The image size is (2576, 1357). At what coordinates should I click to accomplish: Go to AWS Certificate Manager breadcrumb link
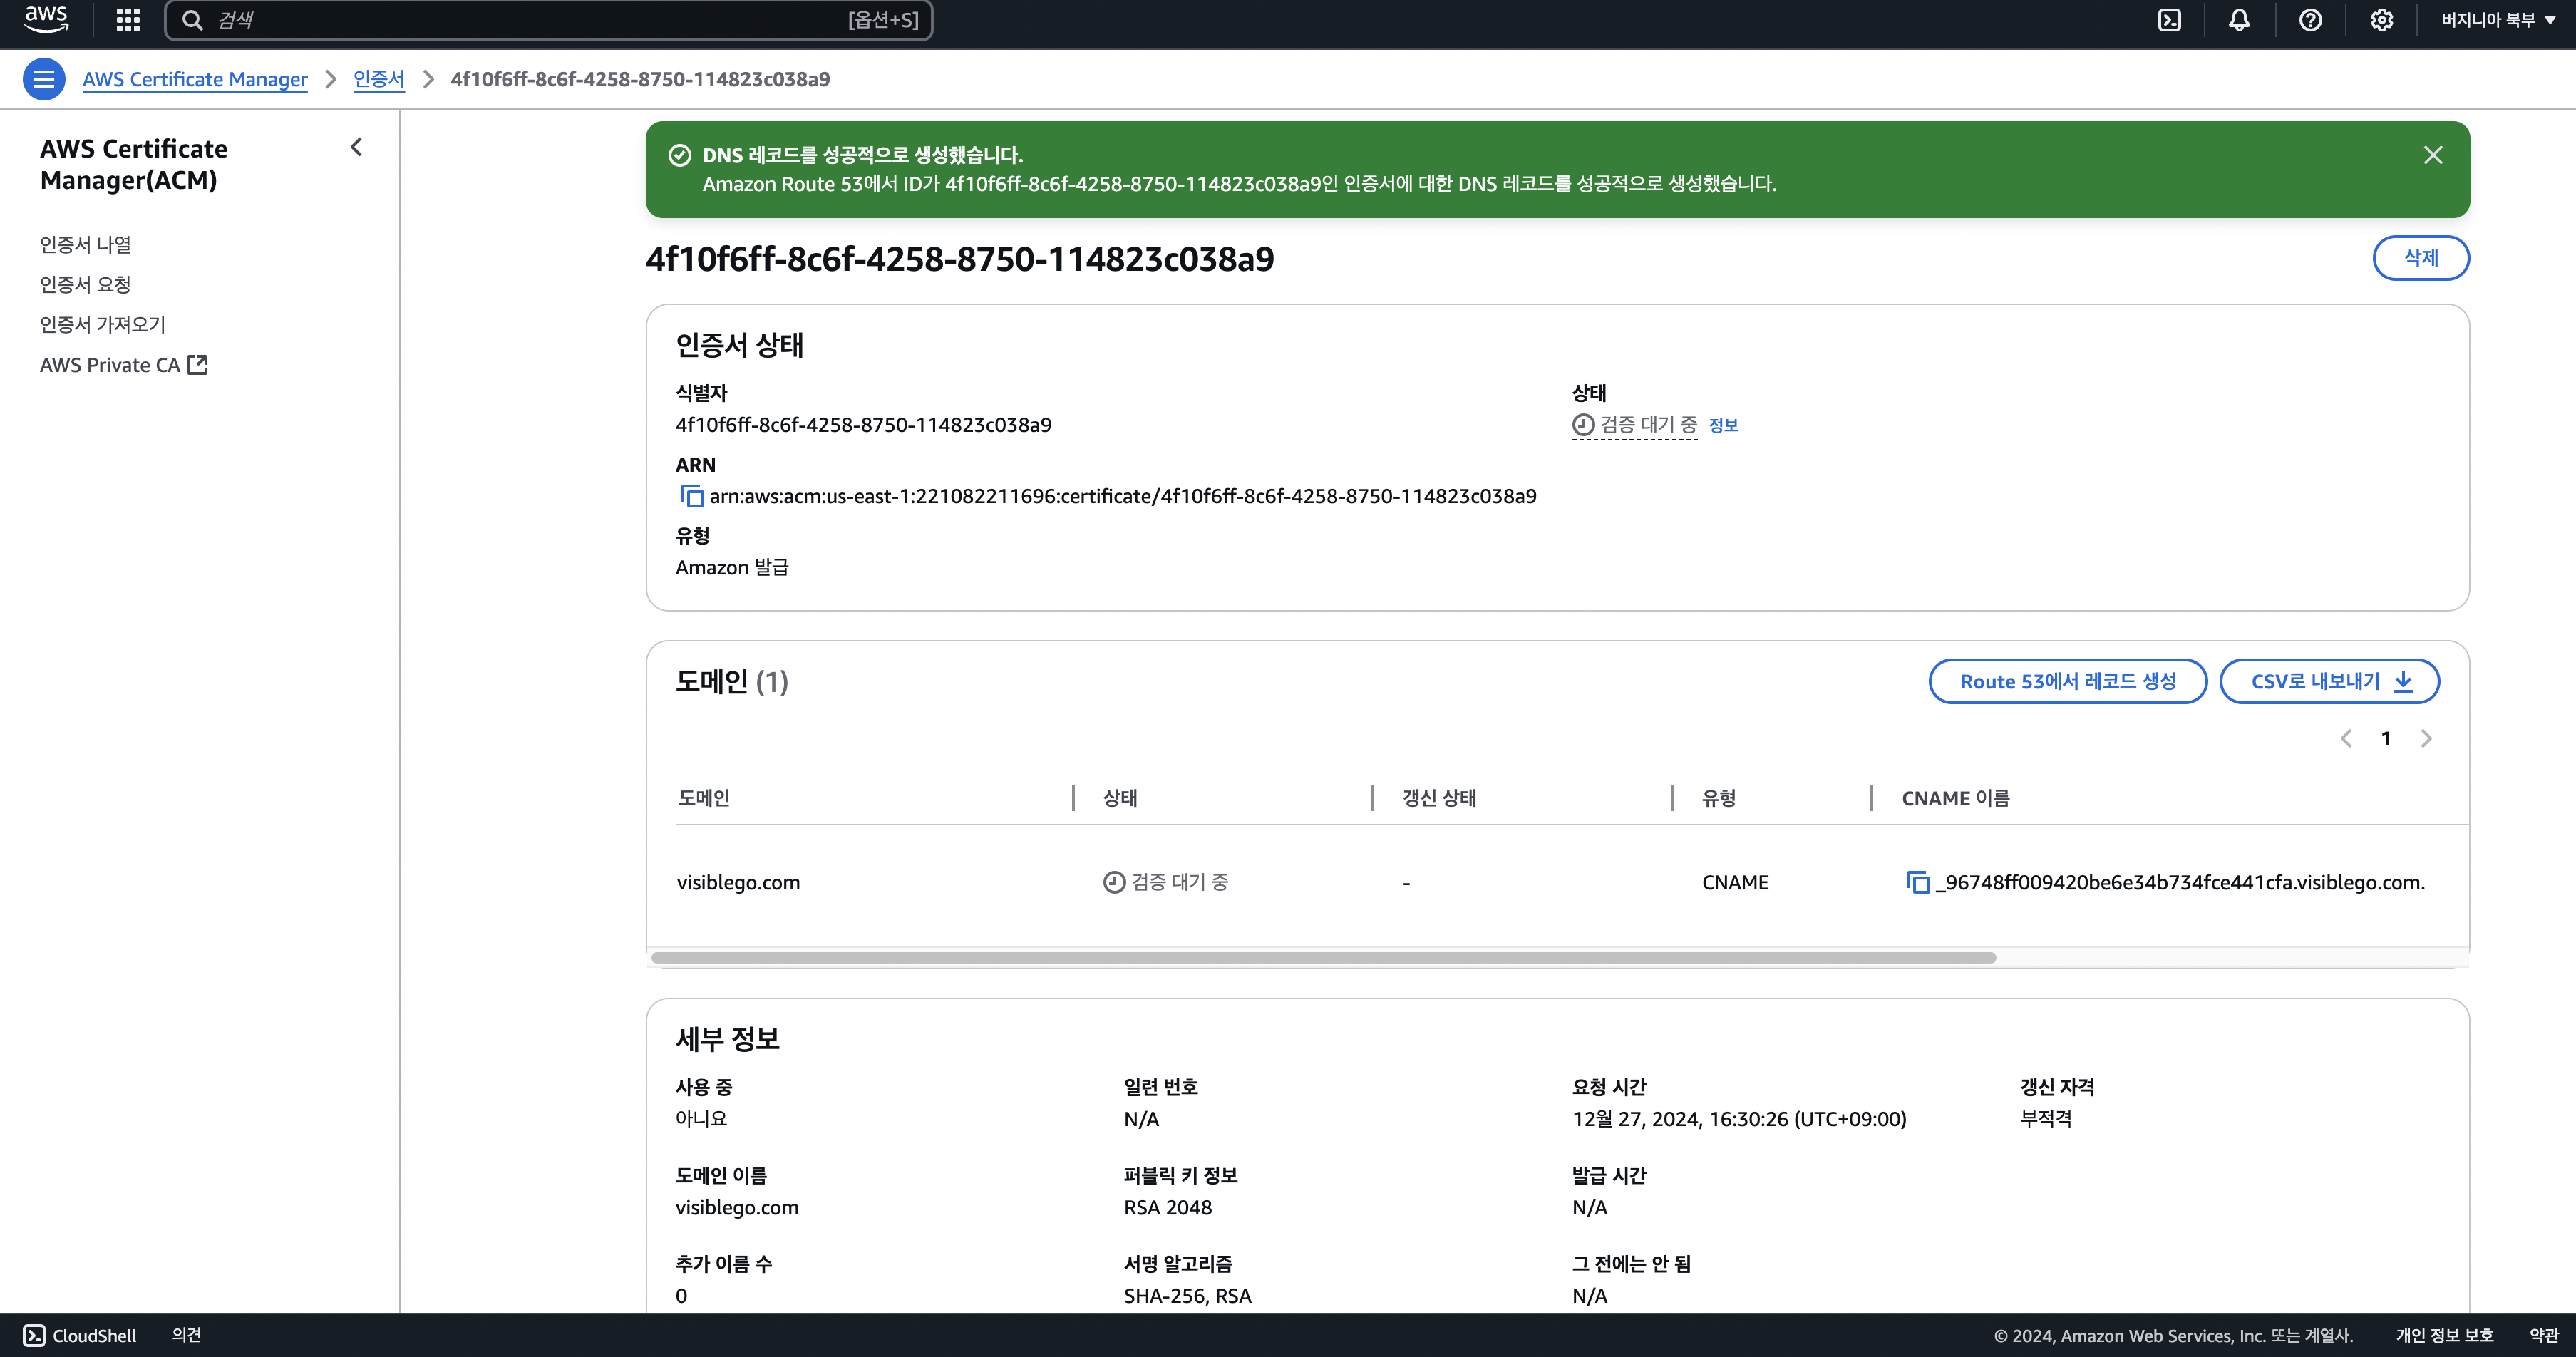(195, 79)
